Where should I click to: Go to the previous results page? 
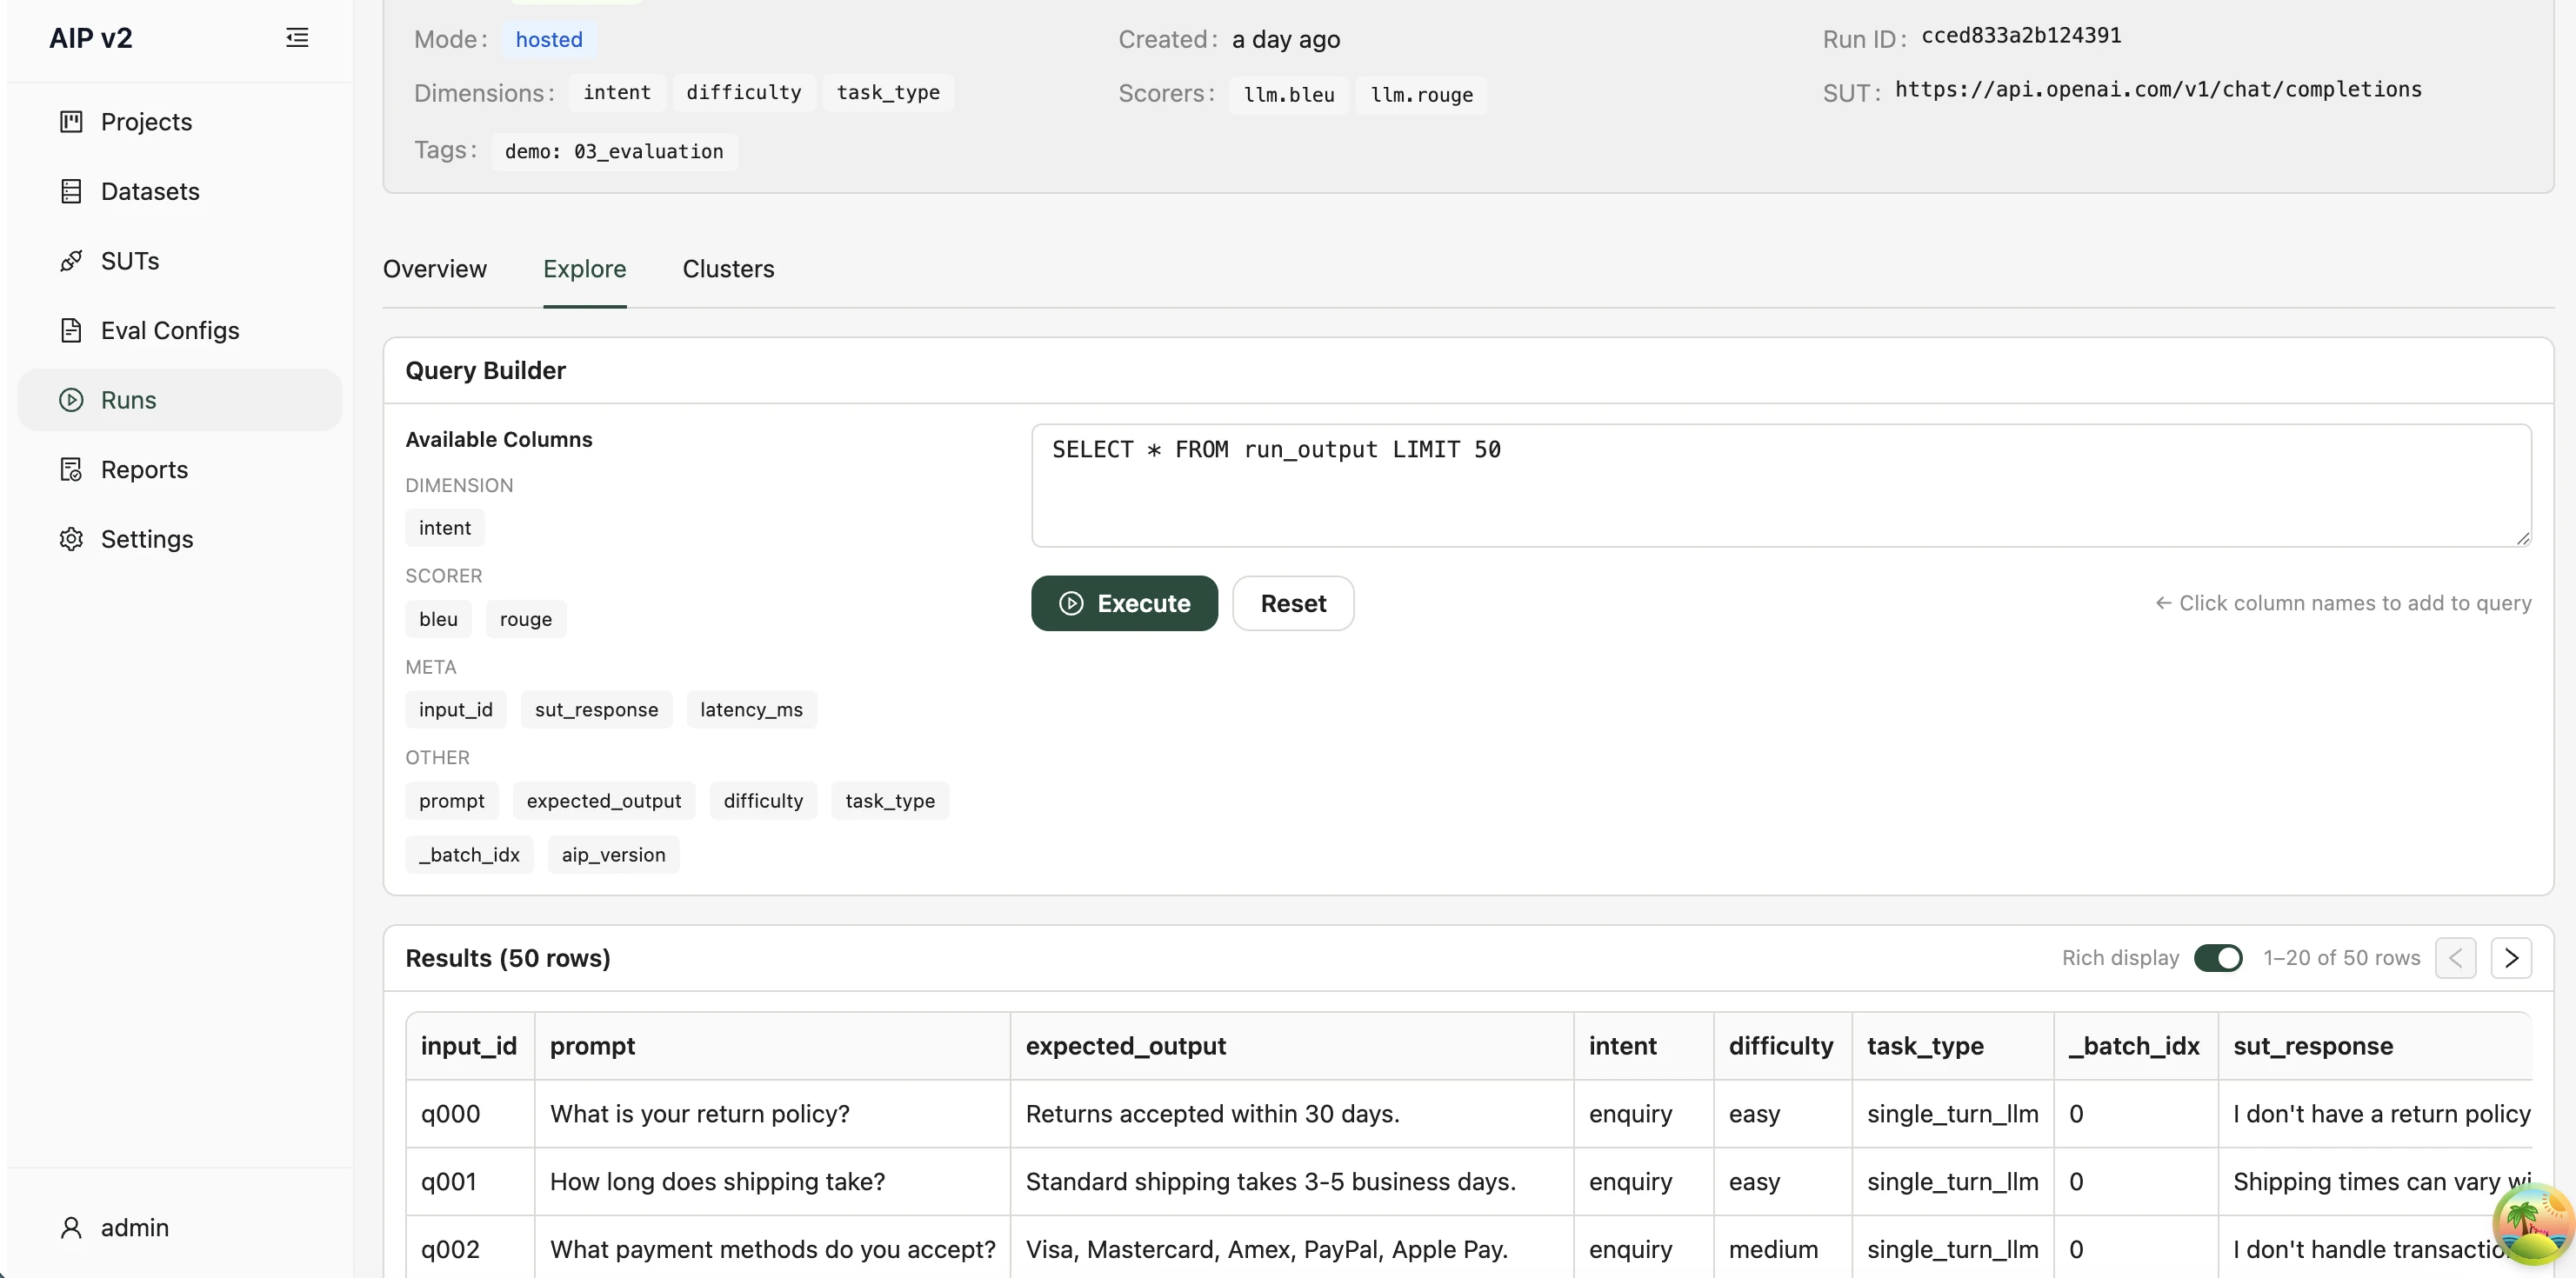click(x=2456, y=958)
